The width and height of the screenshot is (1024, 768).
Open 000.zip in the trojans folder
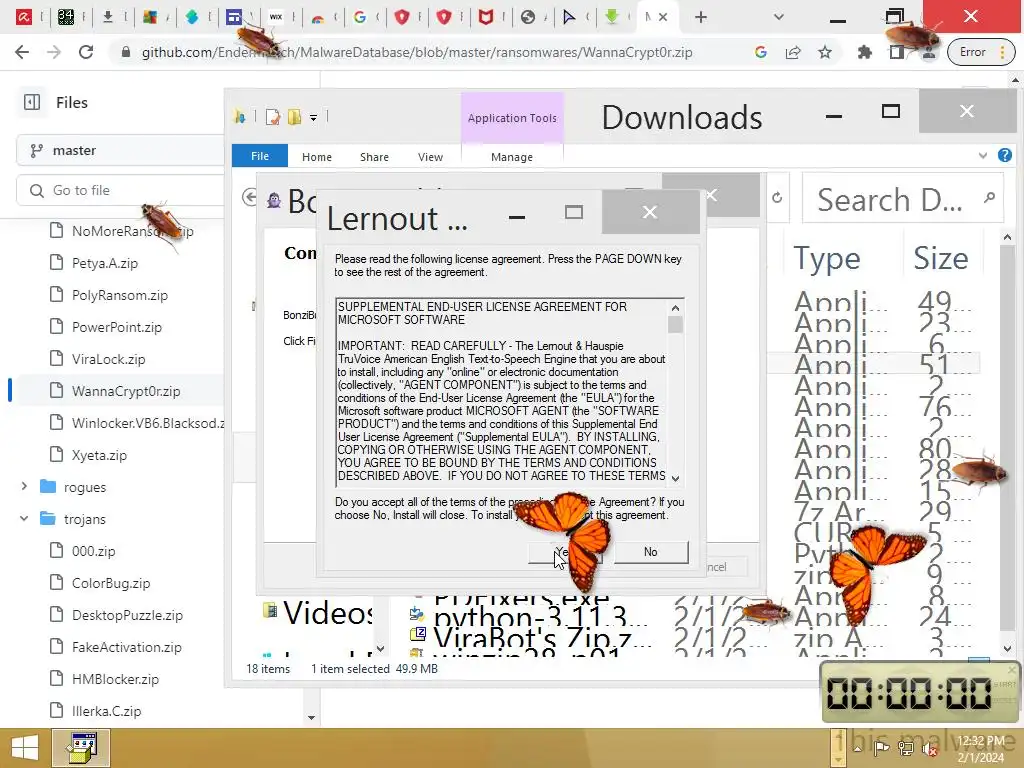93,551
